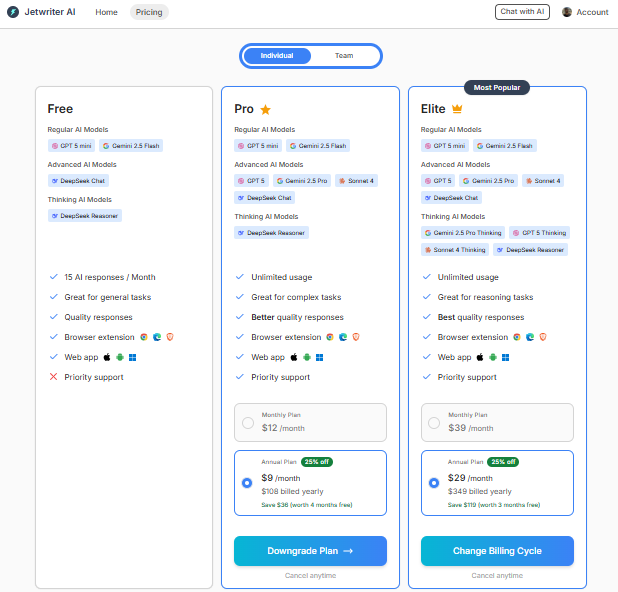This screenshot has height=592, width=618.
Task: Select the Elite Monthly Plan $39 radio button
Action: (434, 423)
